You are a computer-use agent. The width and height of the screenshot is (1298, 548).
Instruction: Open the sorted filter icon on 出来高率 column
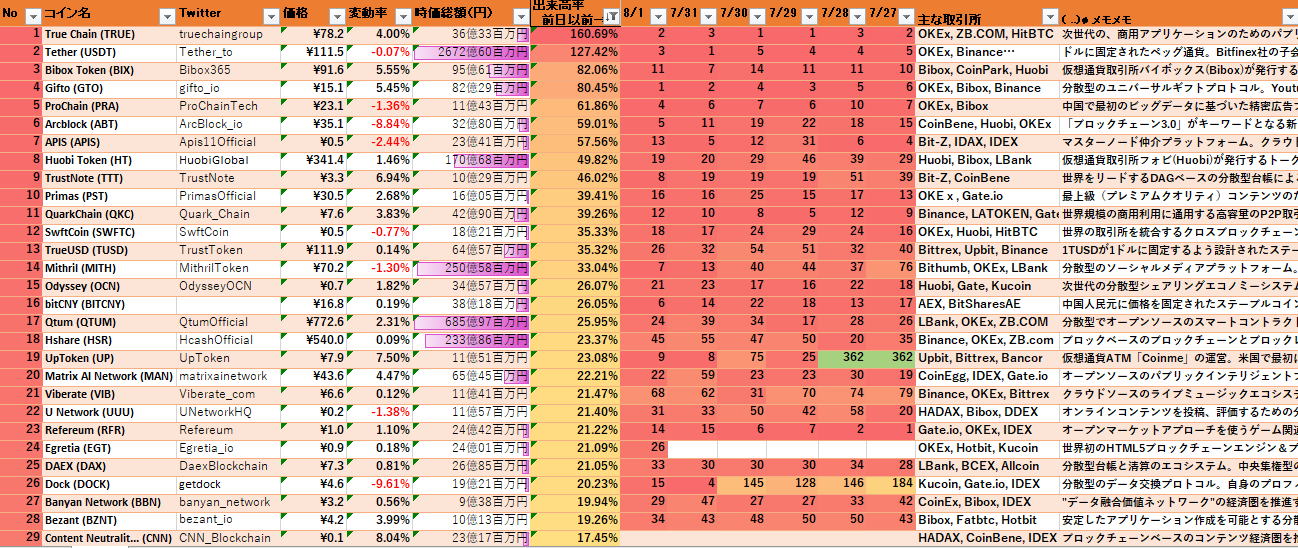610,17
